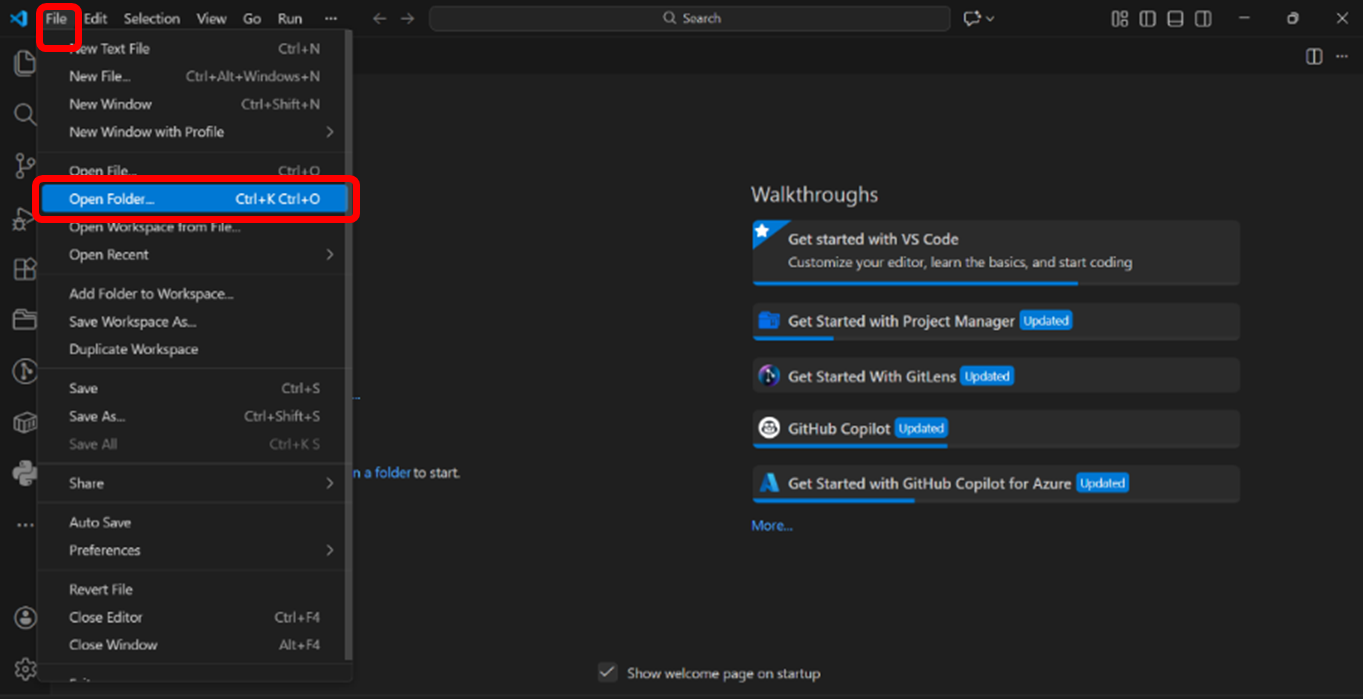Screen dimensions: 1363x699
Task: Open the View menu
Action: [211, 18]
